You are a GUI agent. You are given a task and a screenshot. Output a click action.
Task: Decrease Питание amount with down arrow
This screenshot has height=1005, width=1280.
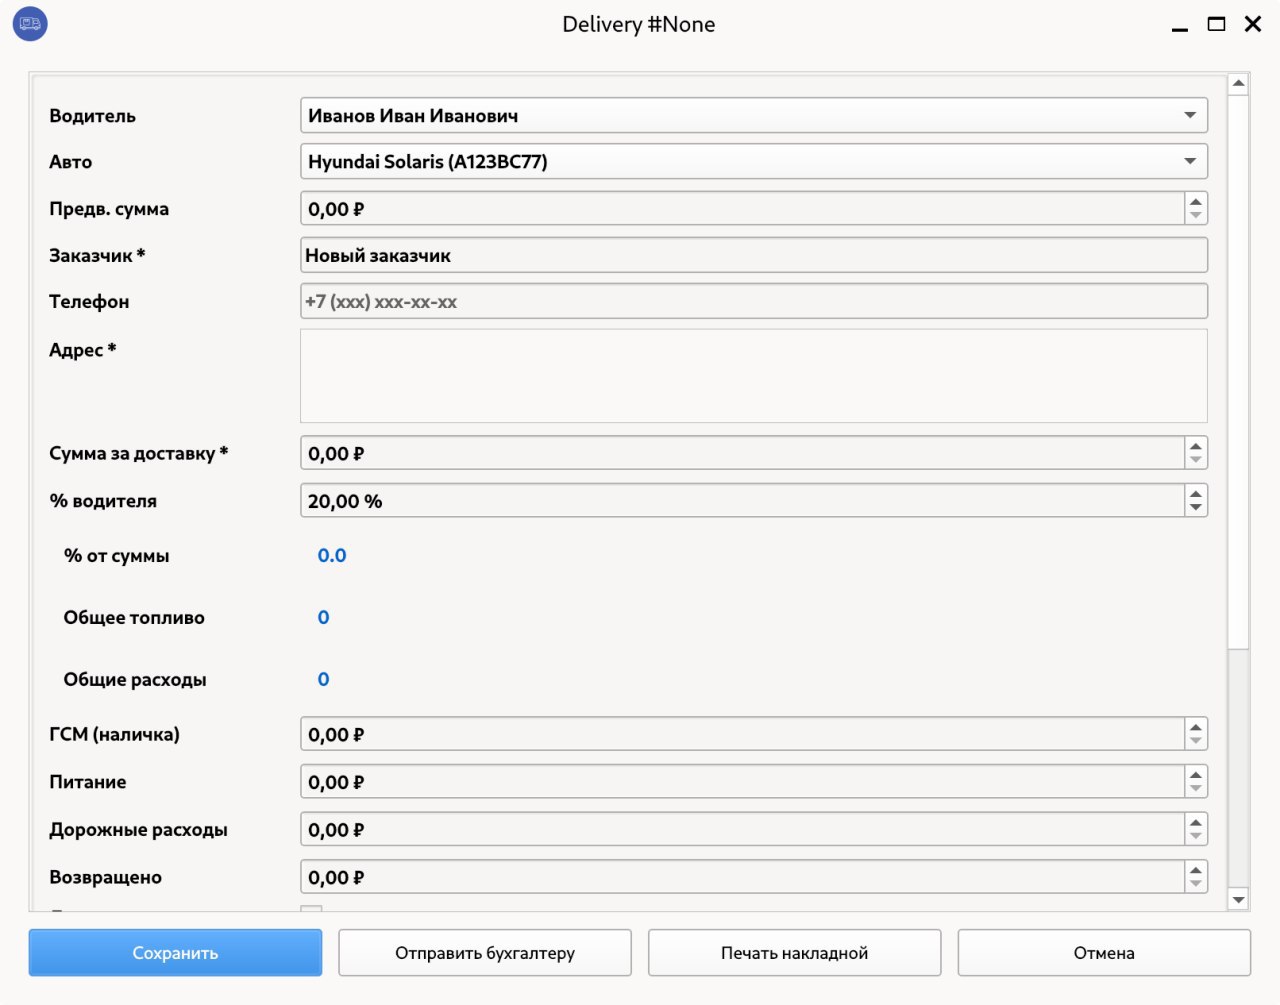click(1196, 789)
